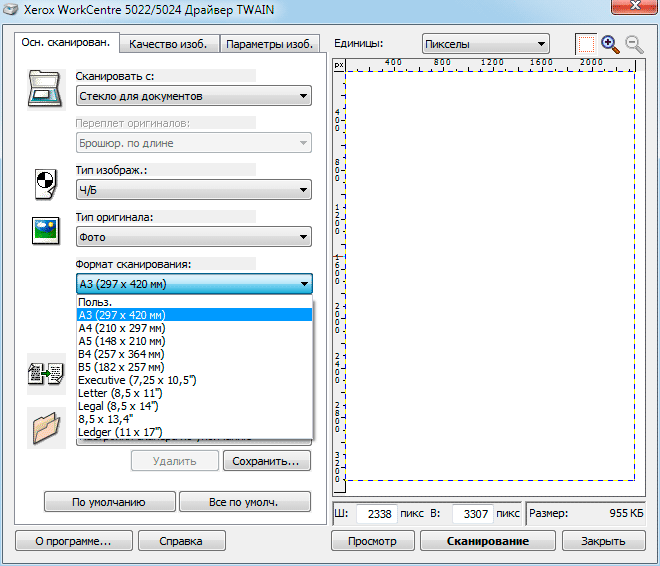Click the Xerox scanner title bar icon

coord(11,9)
